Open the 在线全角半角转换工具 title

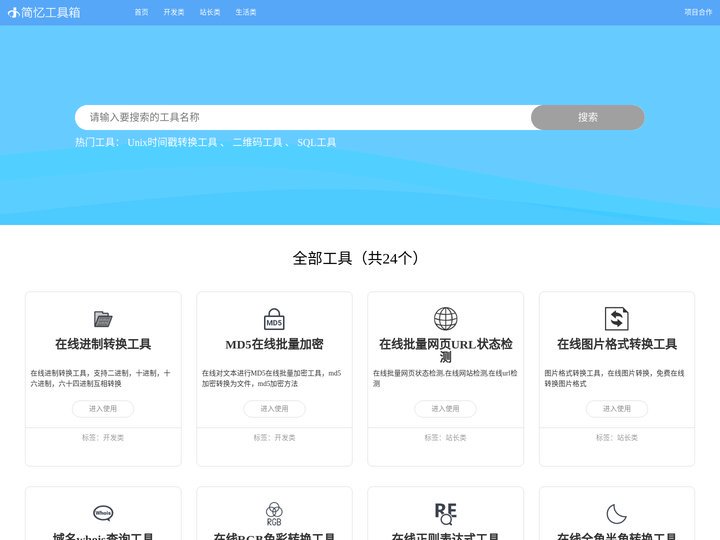(x=617, y=535)
